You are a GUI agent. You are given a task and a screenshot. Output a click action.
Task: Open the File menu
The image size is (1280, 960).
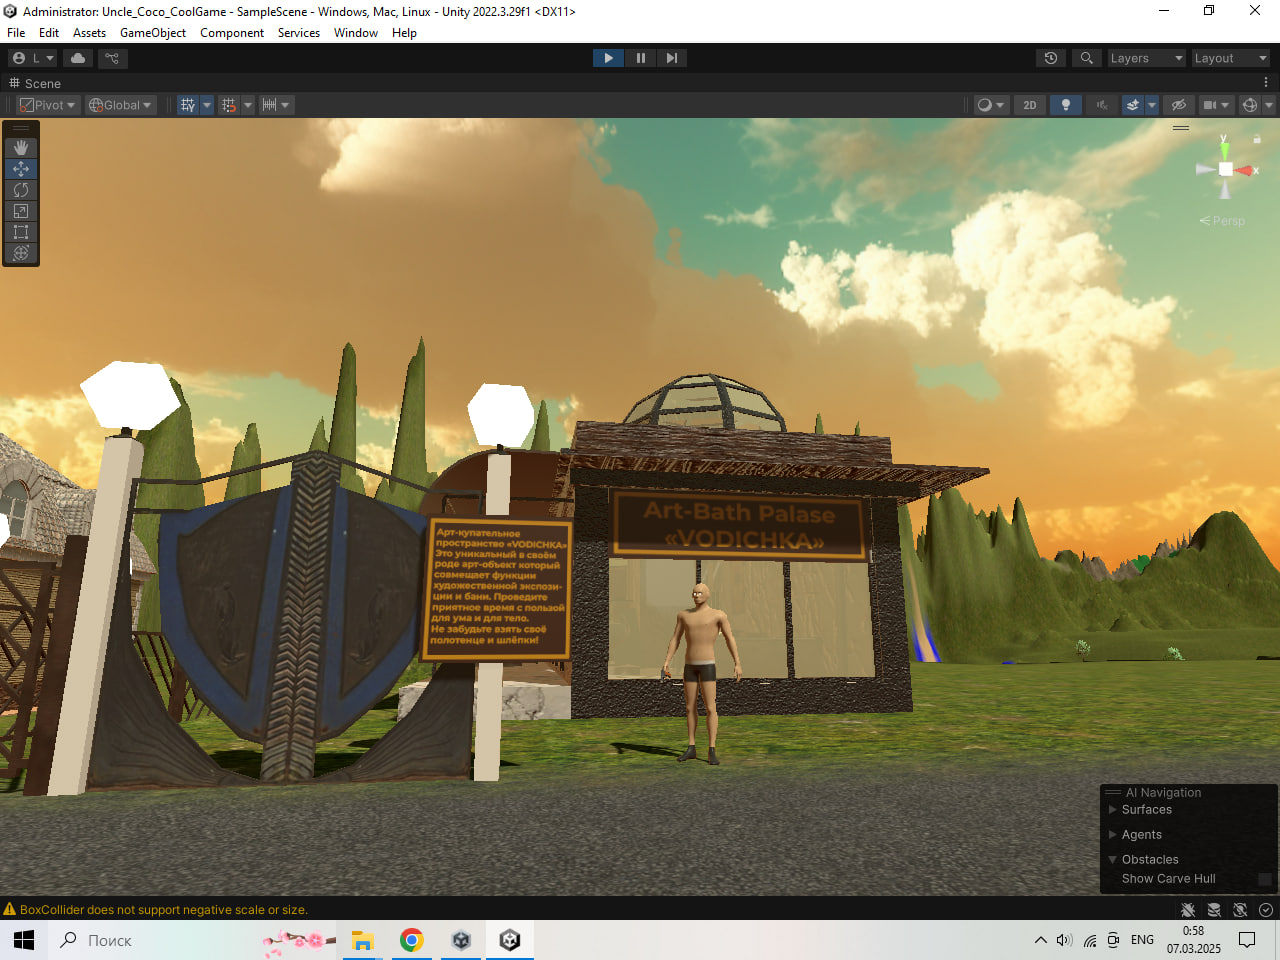16,33
